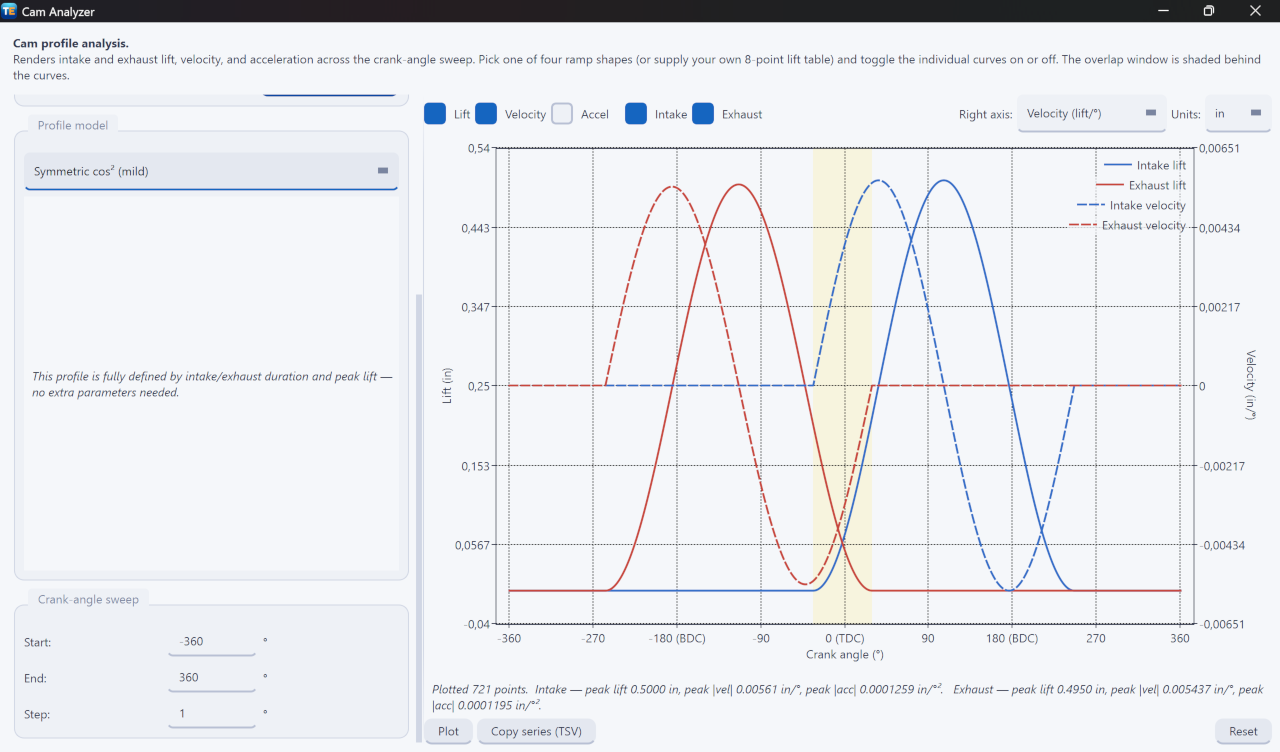Click the Reset button

click(1243, 732)
